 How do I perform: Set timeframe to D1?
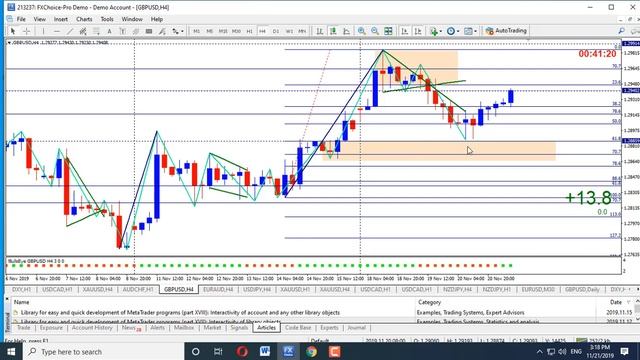click(x=276, y=31)
